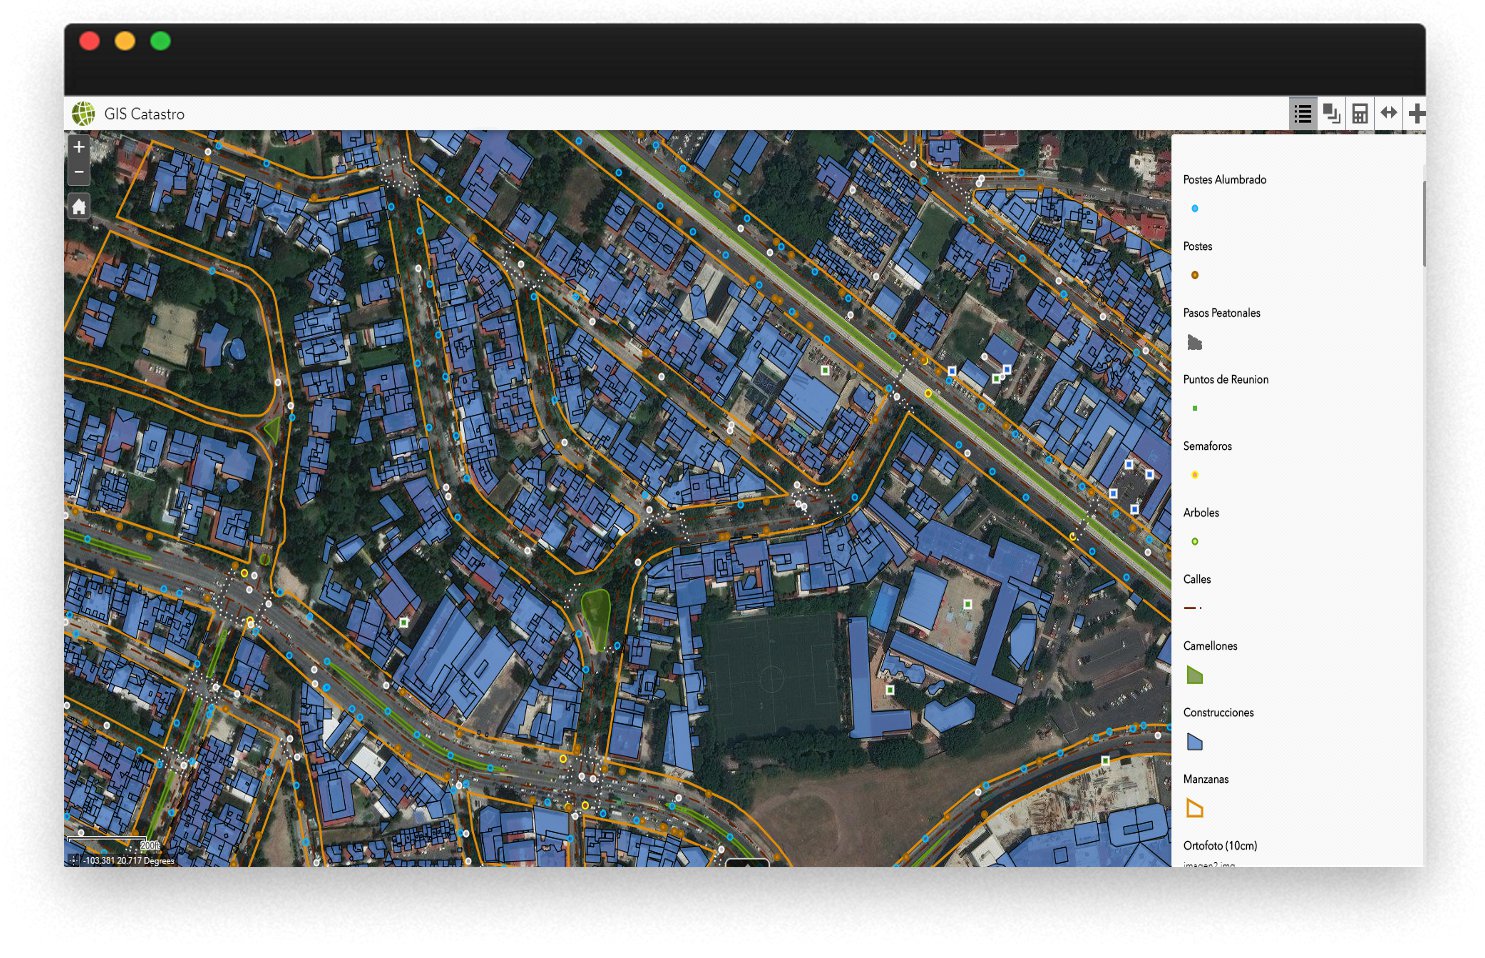
Task: Click the Manzanas orange outline swatch
Action: [x=1194, y=808]
